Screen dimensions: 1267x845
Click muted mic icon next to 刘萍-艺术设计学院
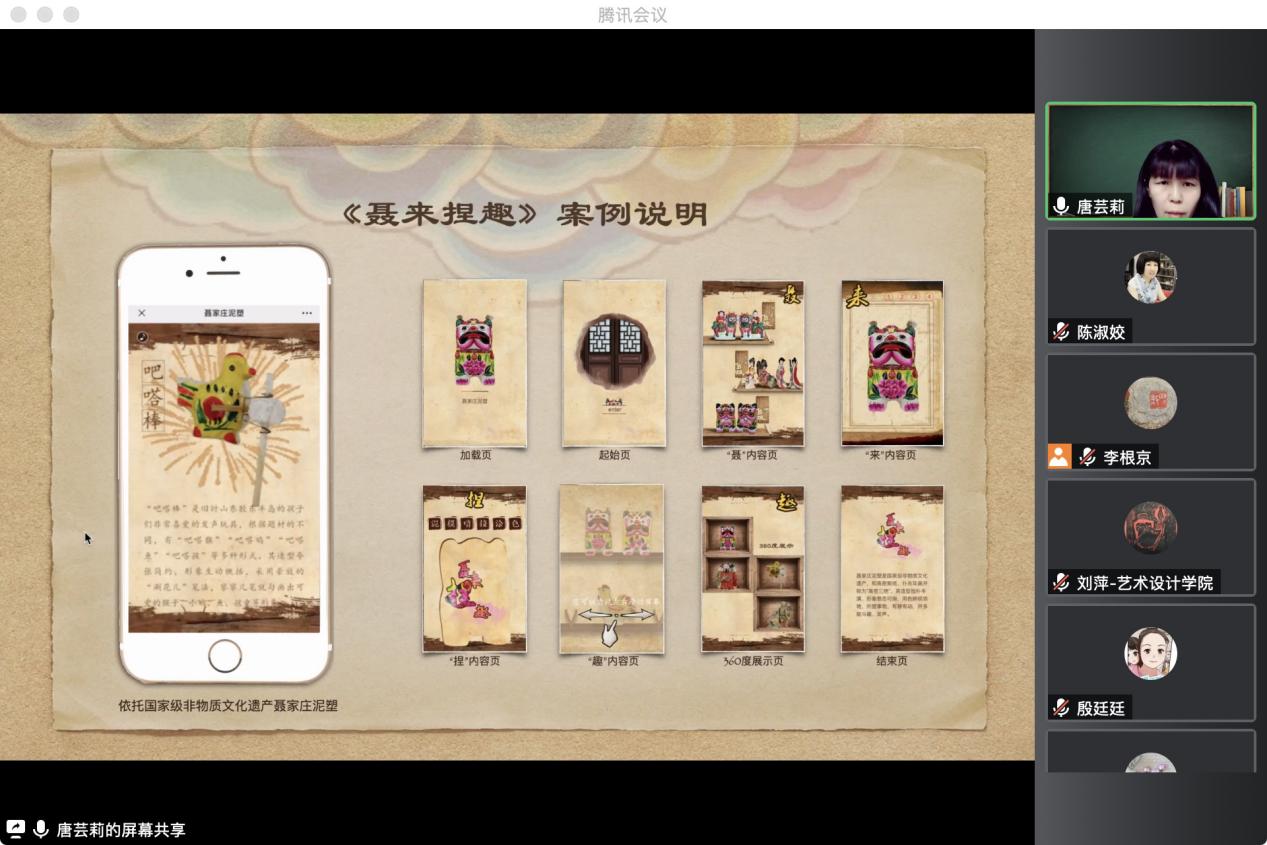click(x=1061, y=582)
